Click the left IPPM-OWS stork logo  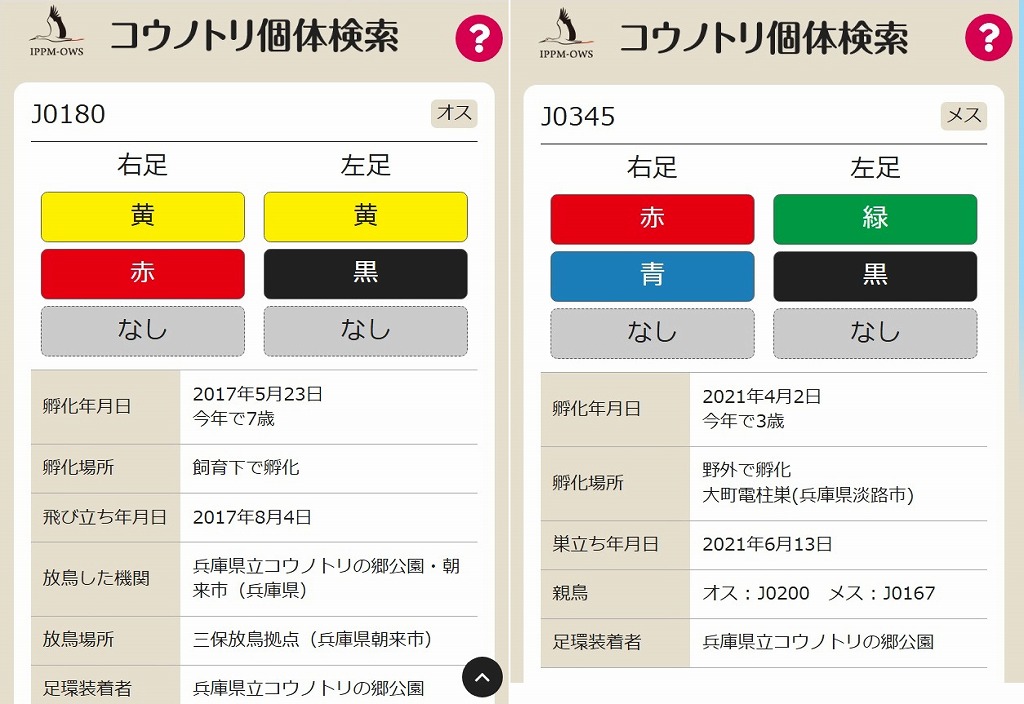pos(57,31)
